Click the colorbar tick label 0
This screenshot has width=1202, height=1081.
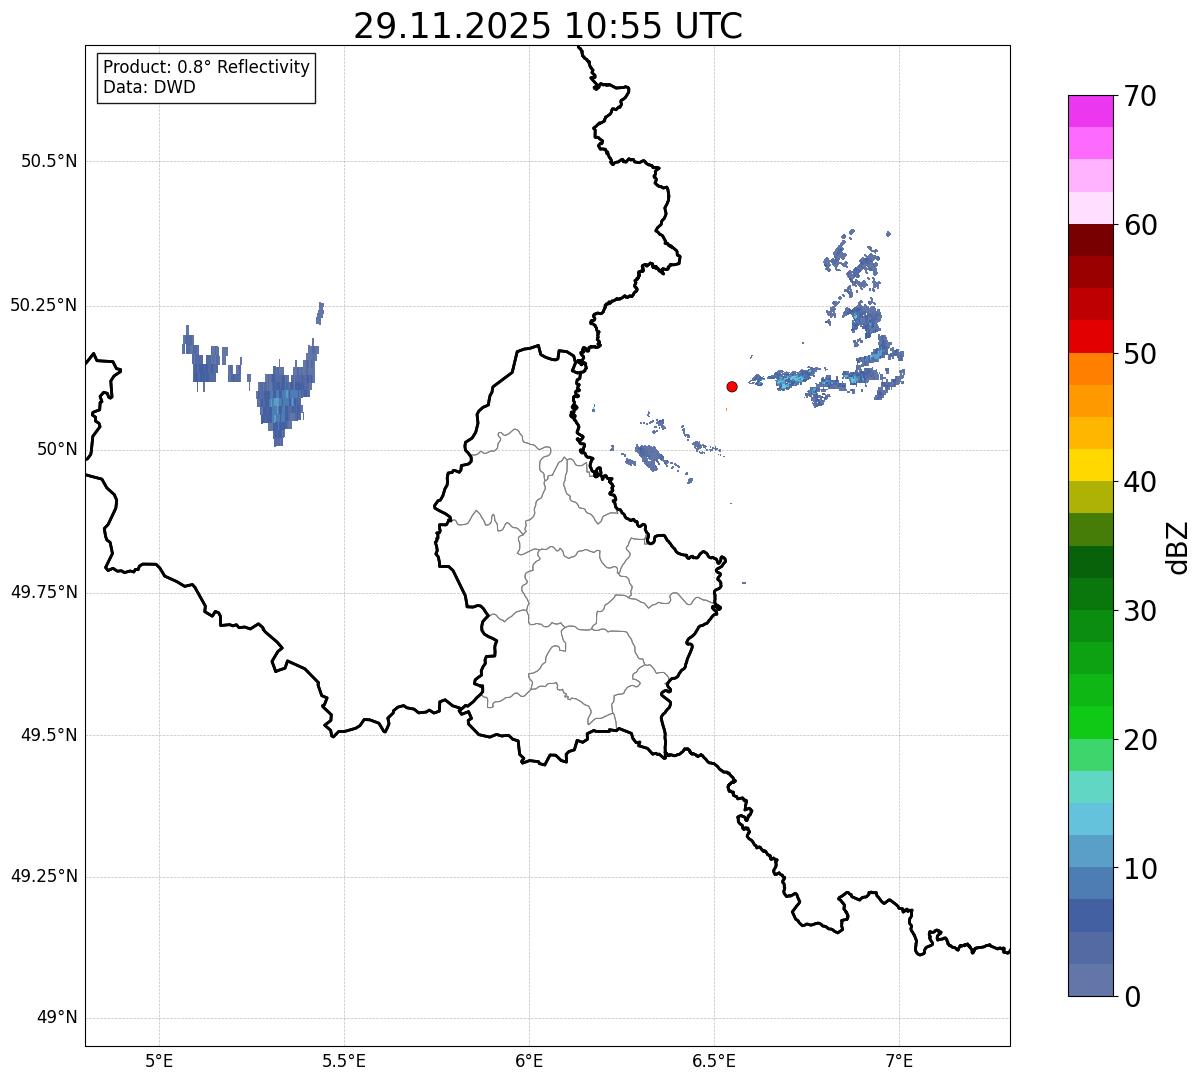[1131, 997]
